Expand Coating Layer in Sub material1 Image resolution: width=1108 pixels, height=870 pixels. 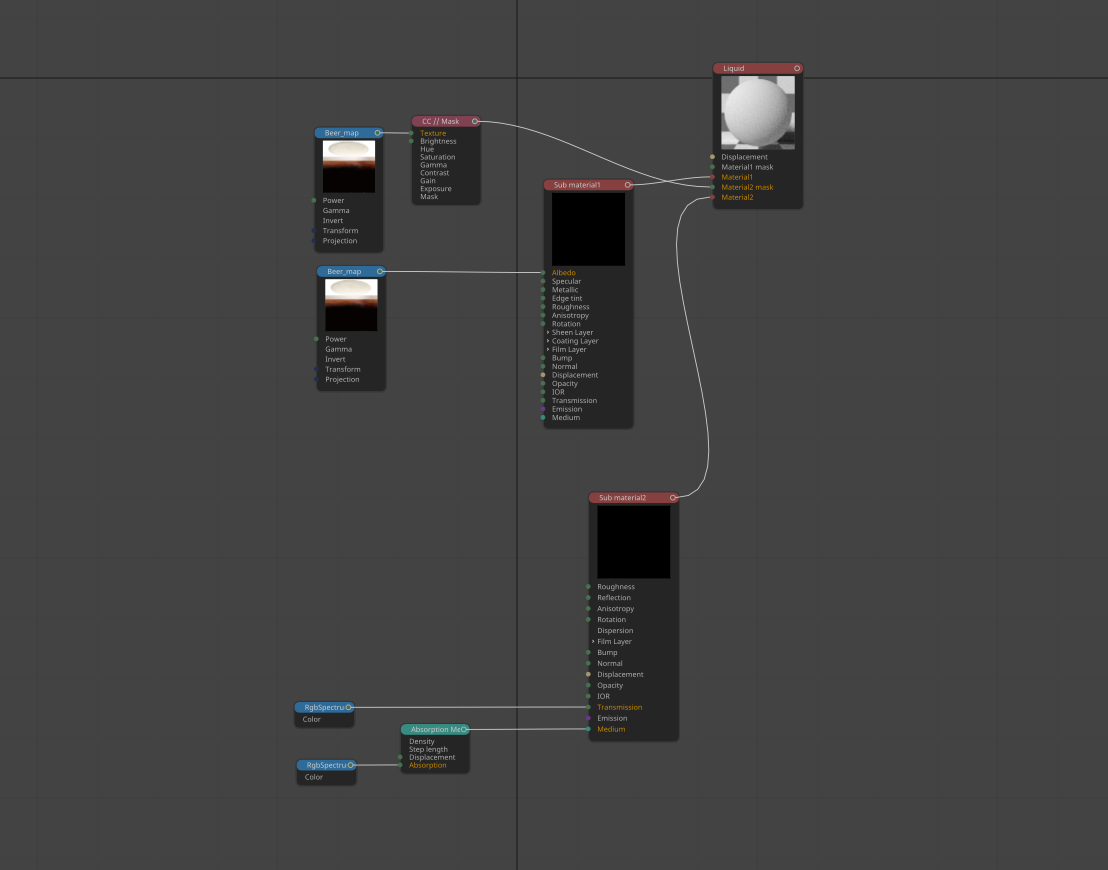coord(548,341)
